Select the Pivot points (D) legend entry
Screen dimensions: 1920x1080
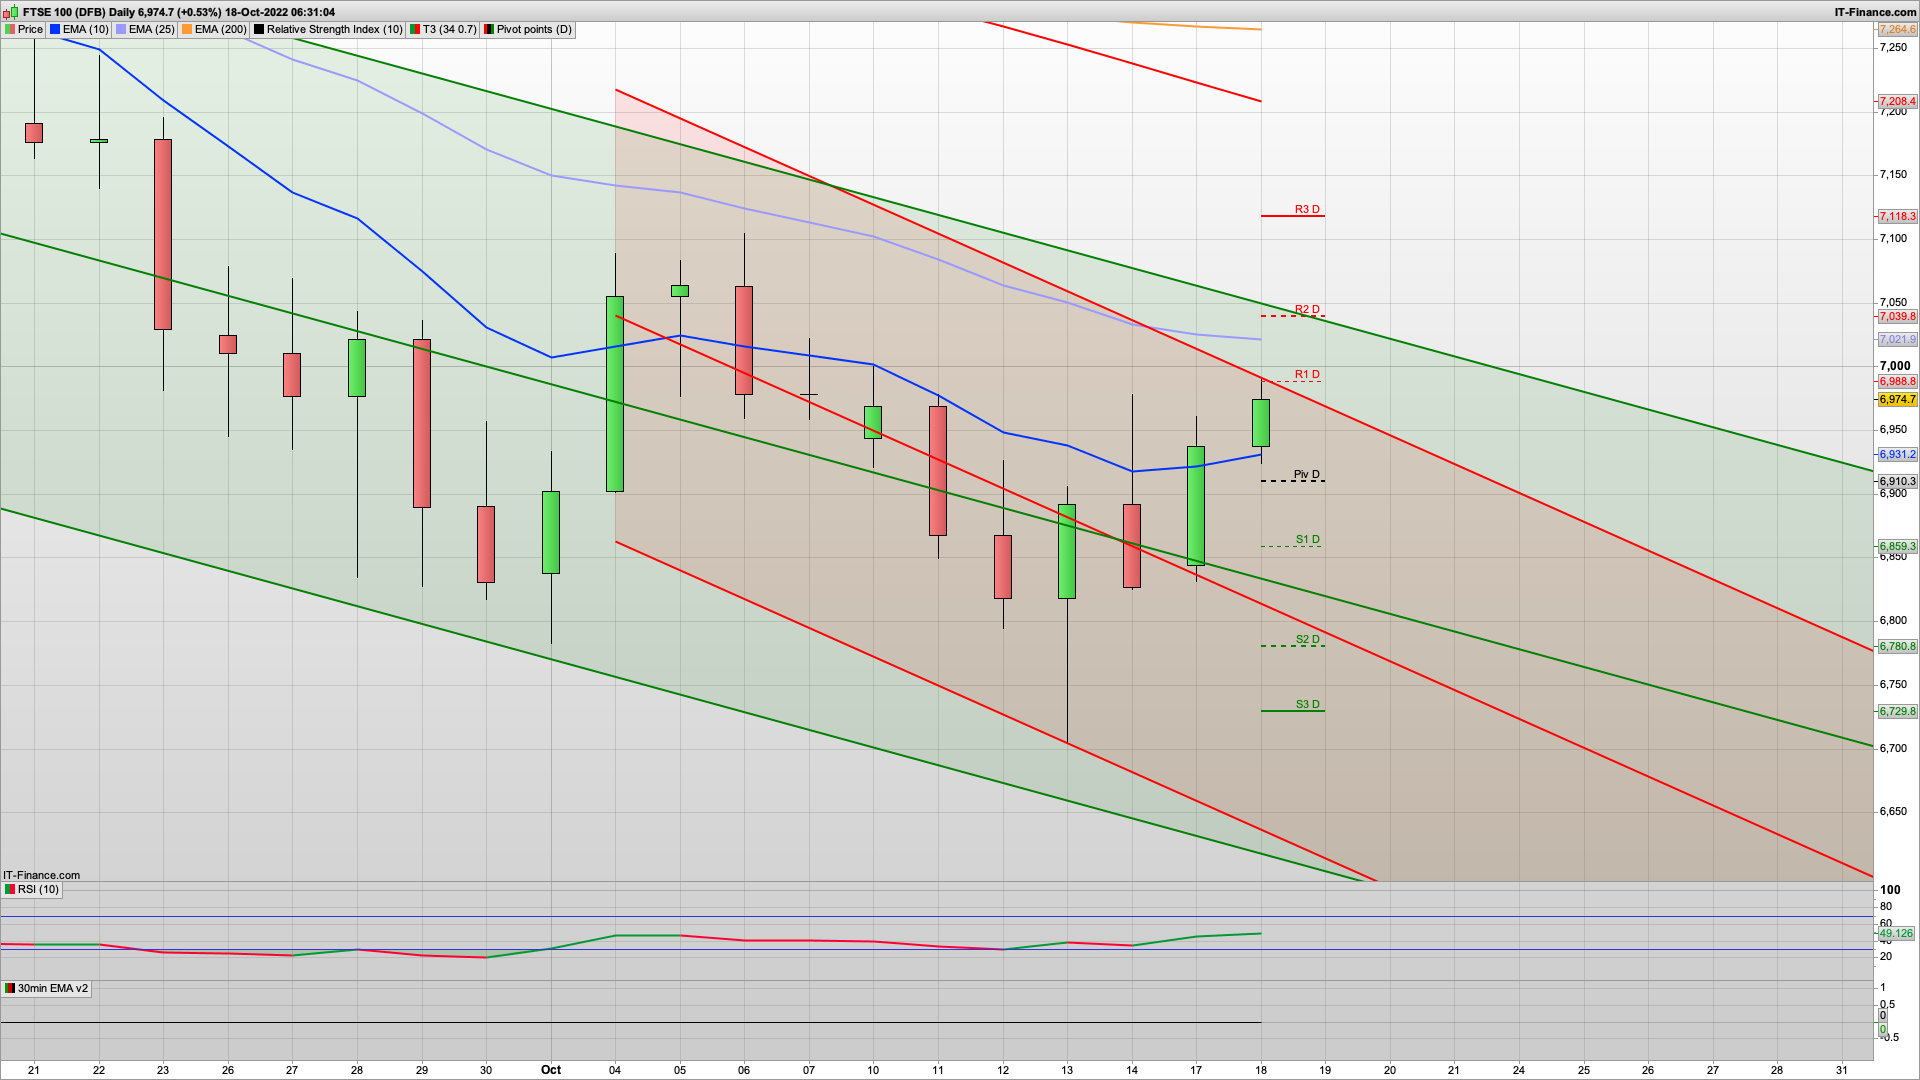528,29
